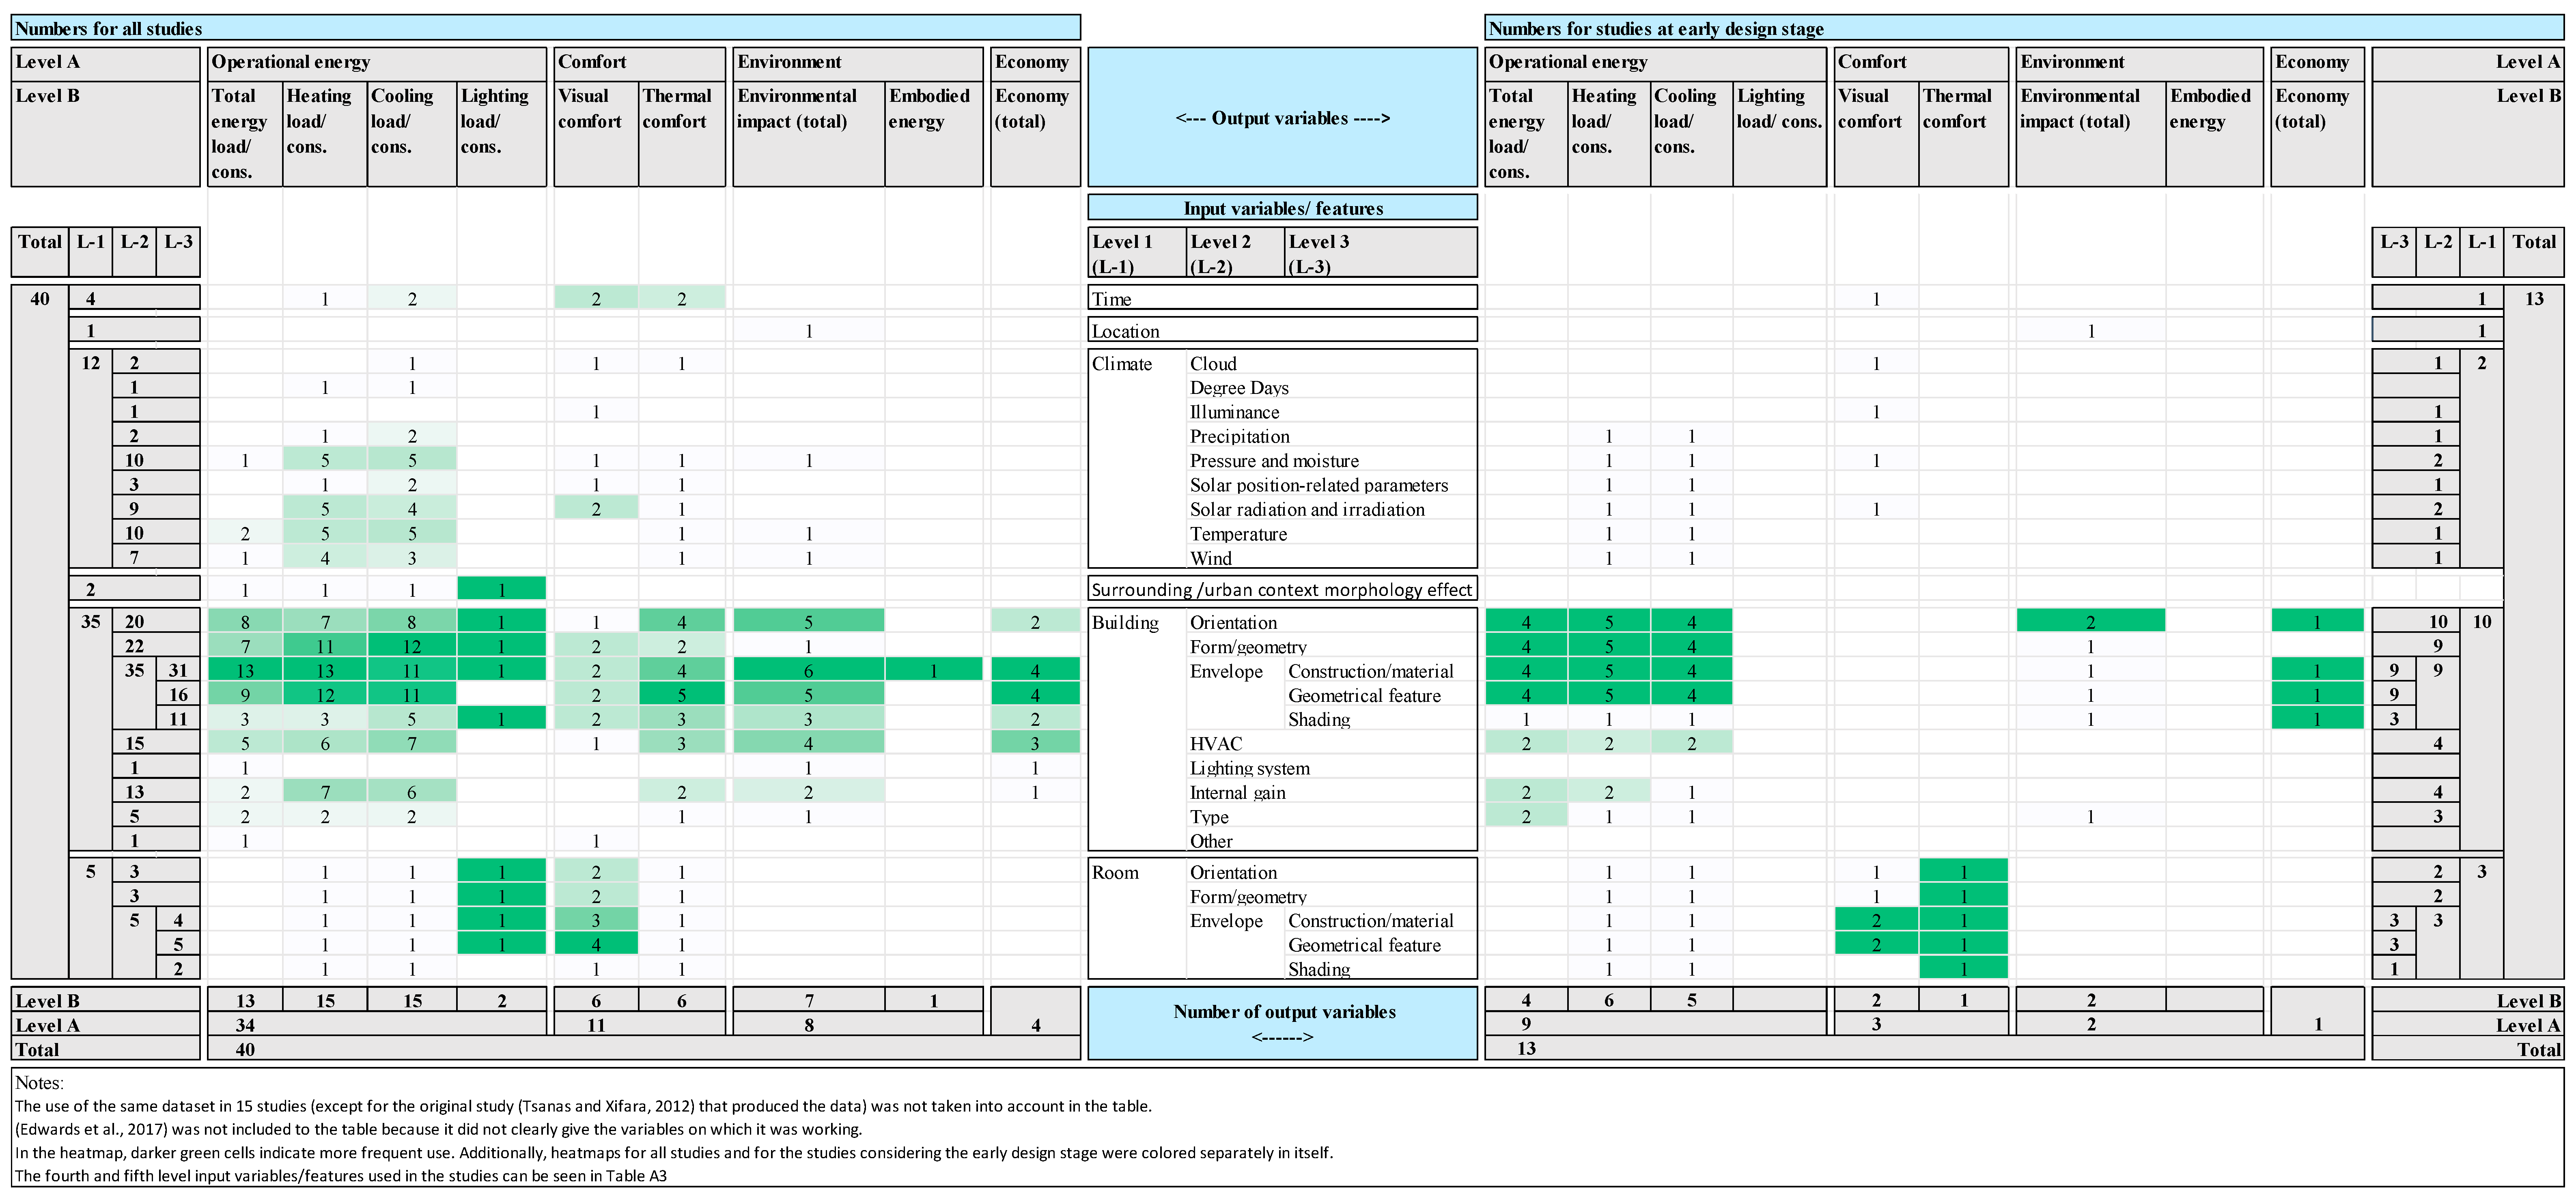Click the dark green cell with value 13 under Total energy
2576x1200 pixels.
pyautogui.click(x=245, y=670)
